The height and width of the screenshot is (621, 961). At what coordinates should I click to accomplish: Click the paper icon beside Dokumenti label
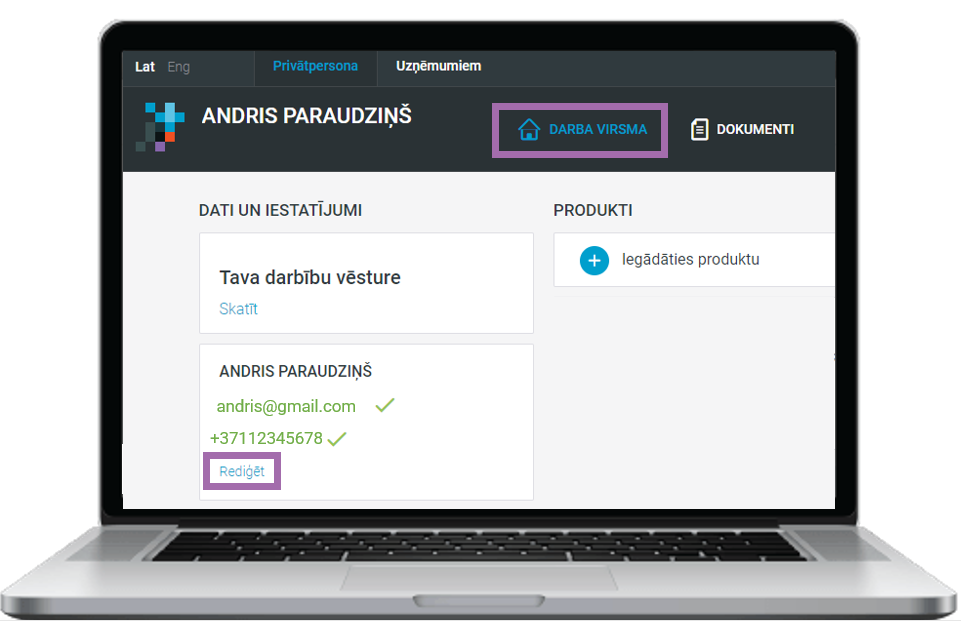tap(698, 128)
